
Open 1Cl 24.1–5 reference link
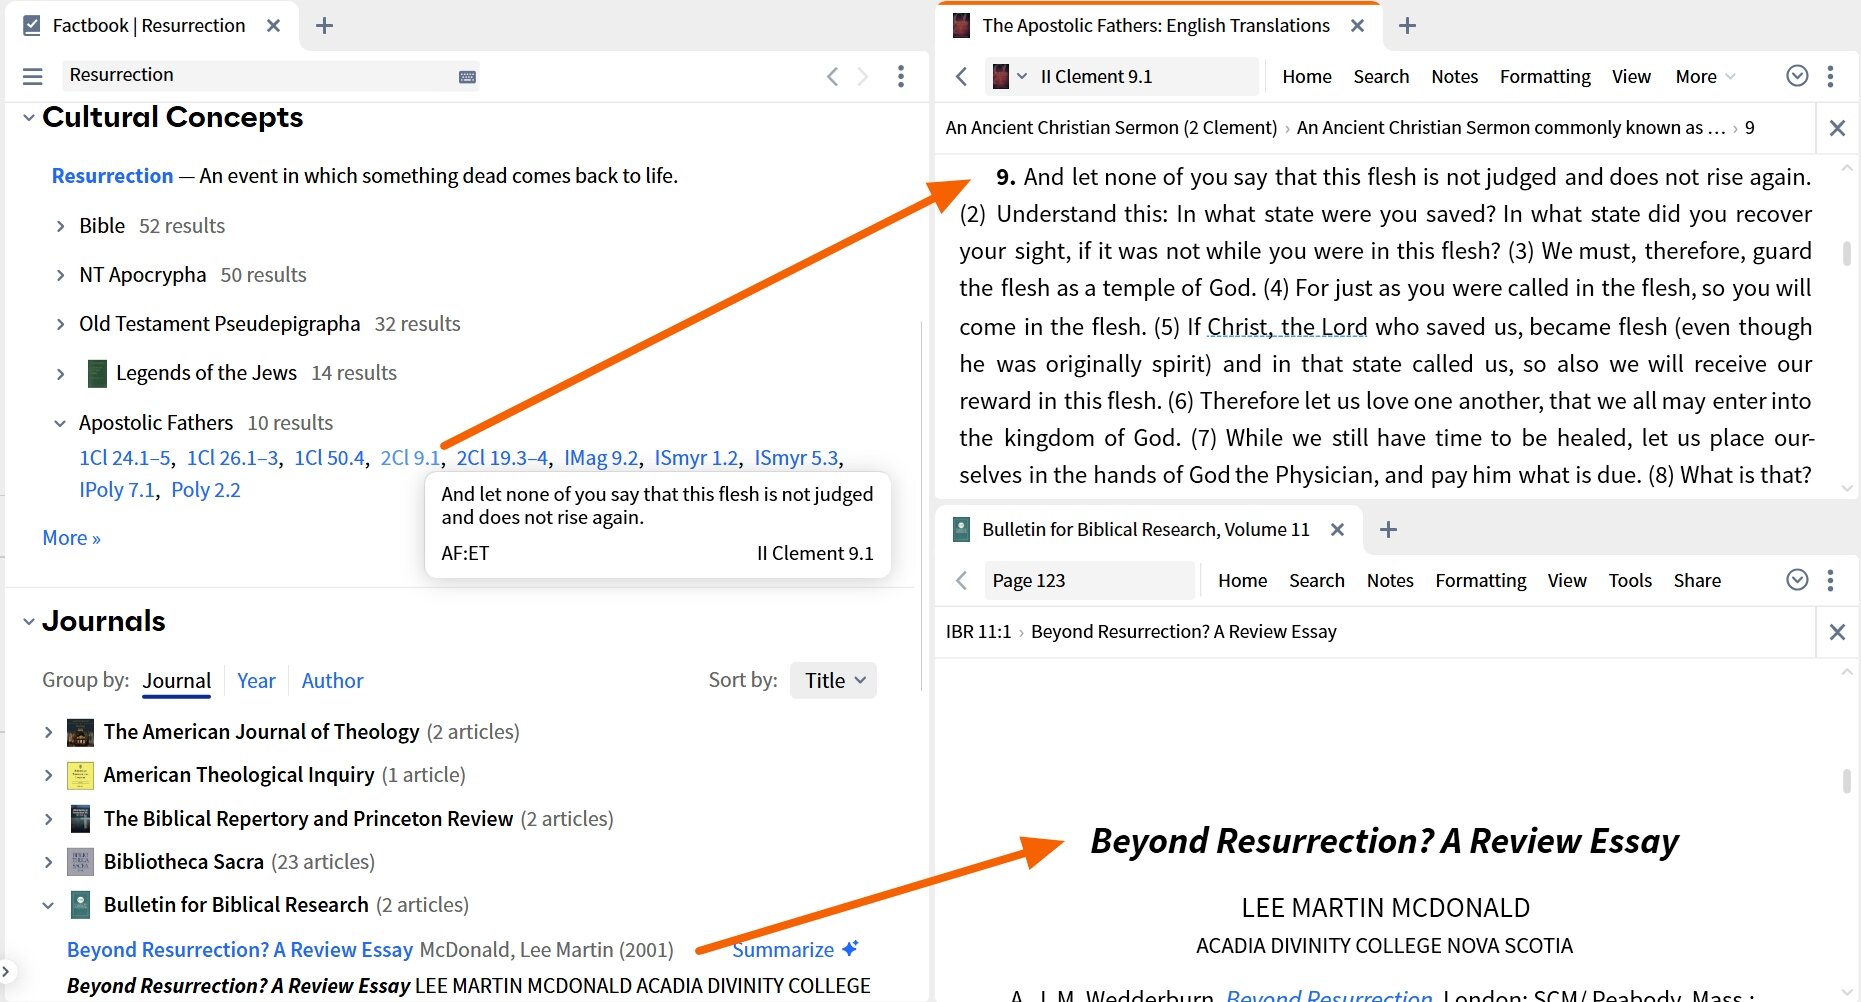[125, 458]
